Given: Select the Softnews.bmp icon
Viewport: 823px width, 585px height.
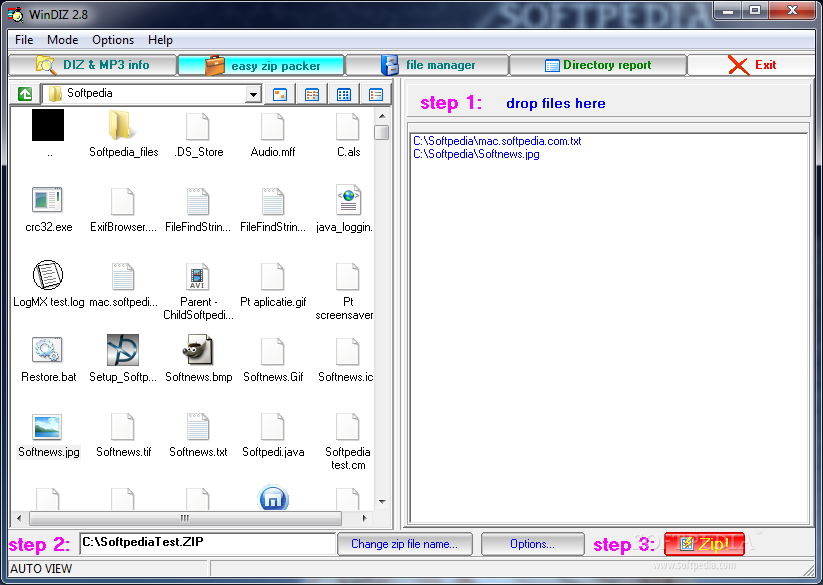Looking at the screenshot, I should [198, 350].
